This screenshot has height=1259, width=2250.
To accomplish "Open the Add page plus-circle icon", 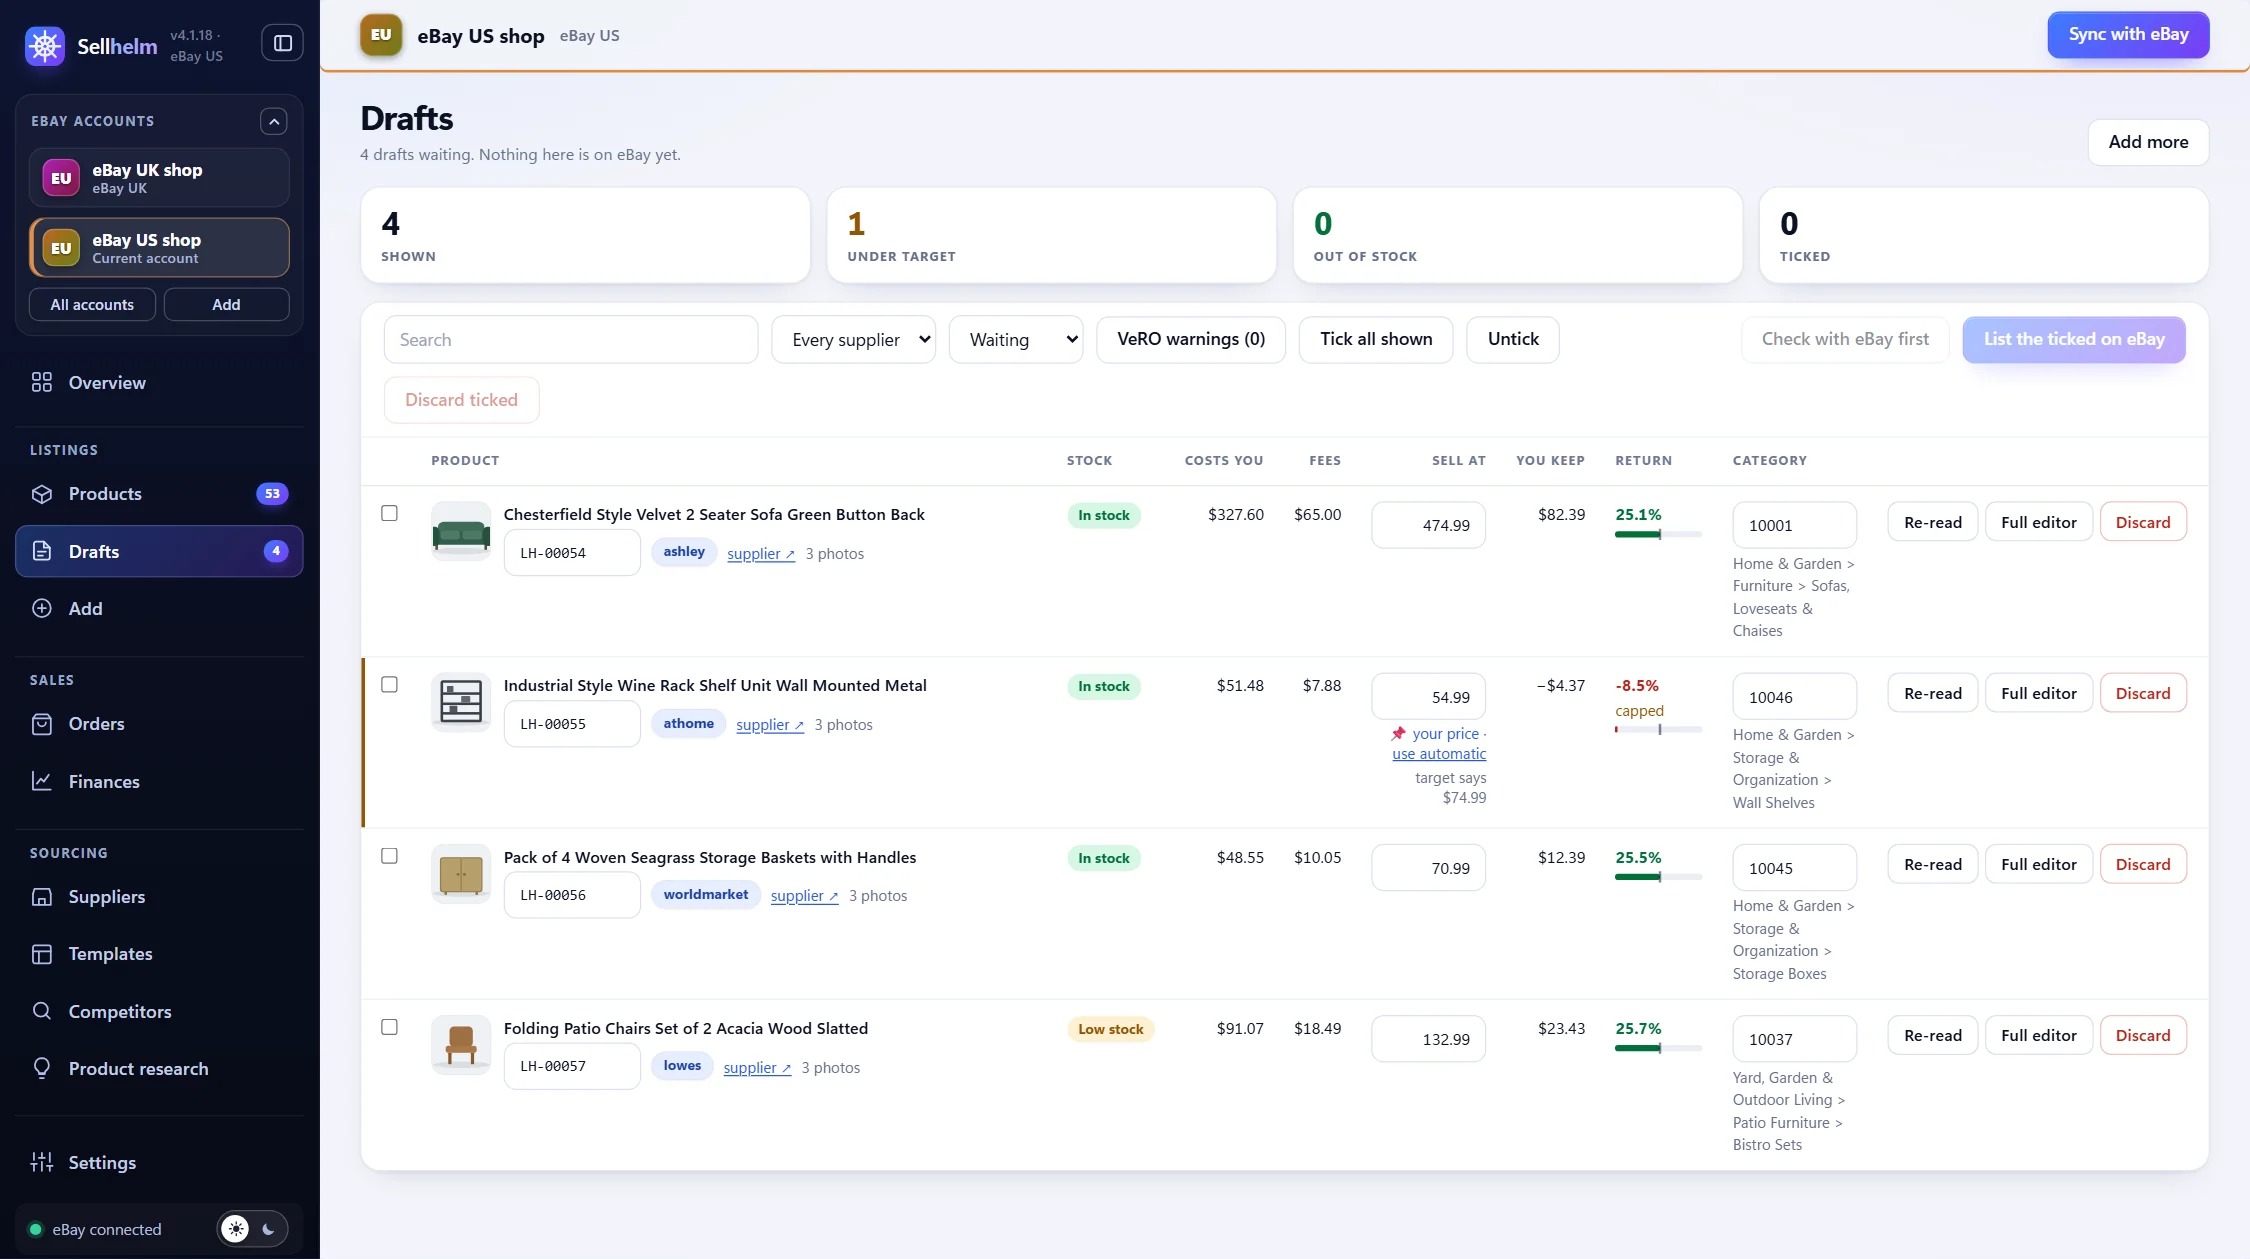I will click(42, 608).
